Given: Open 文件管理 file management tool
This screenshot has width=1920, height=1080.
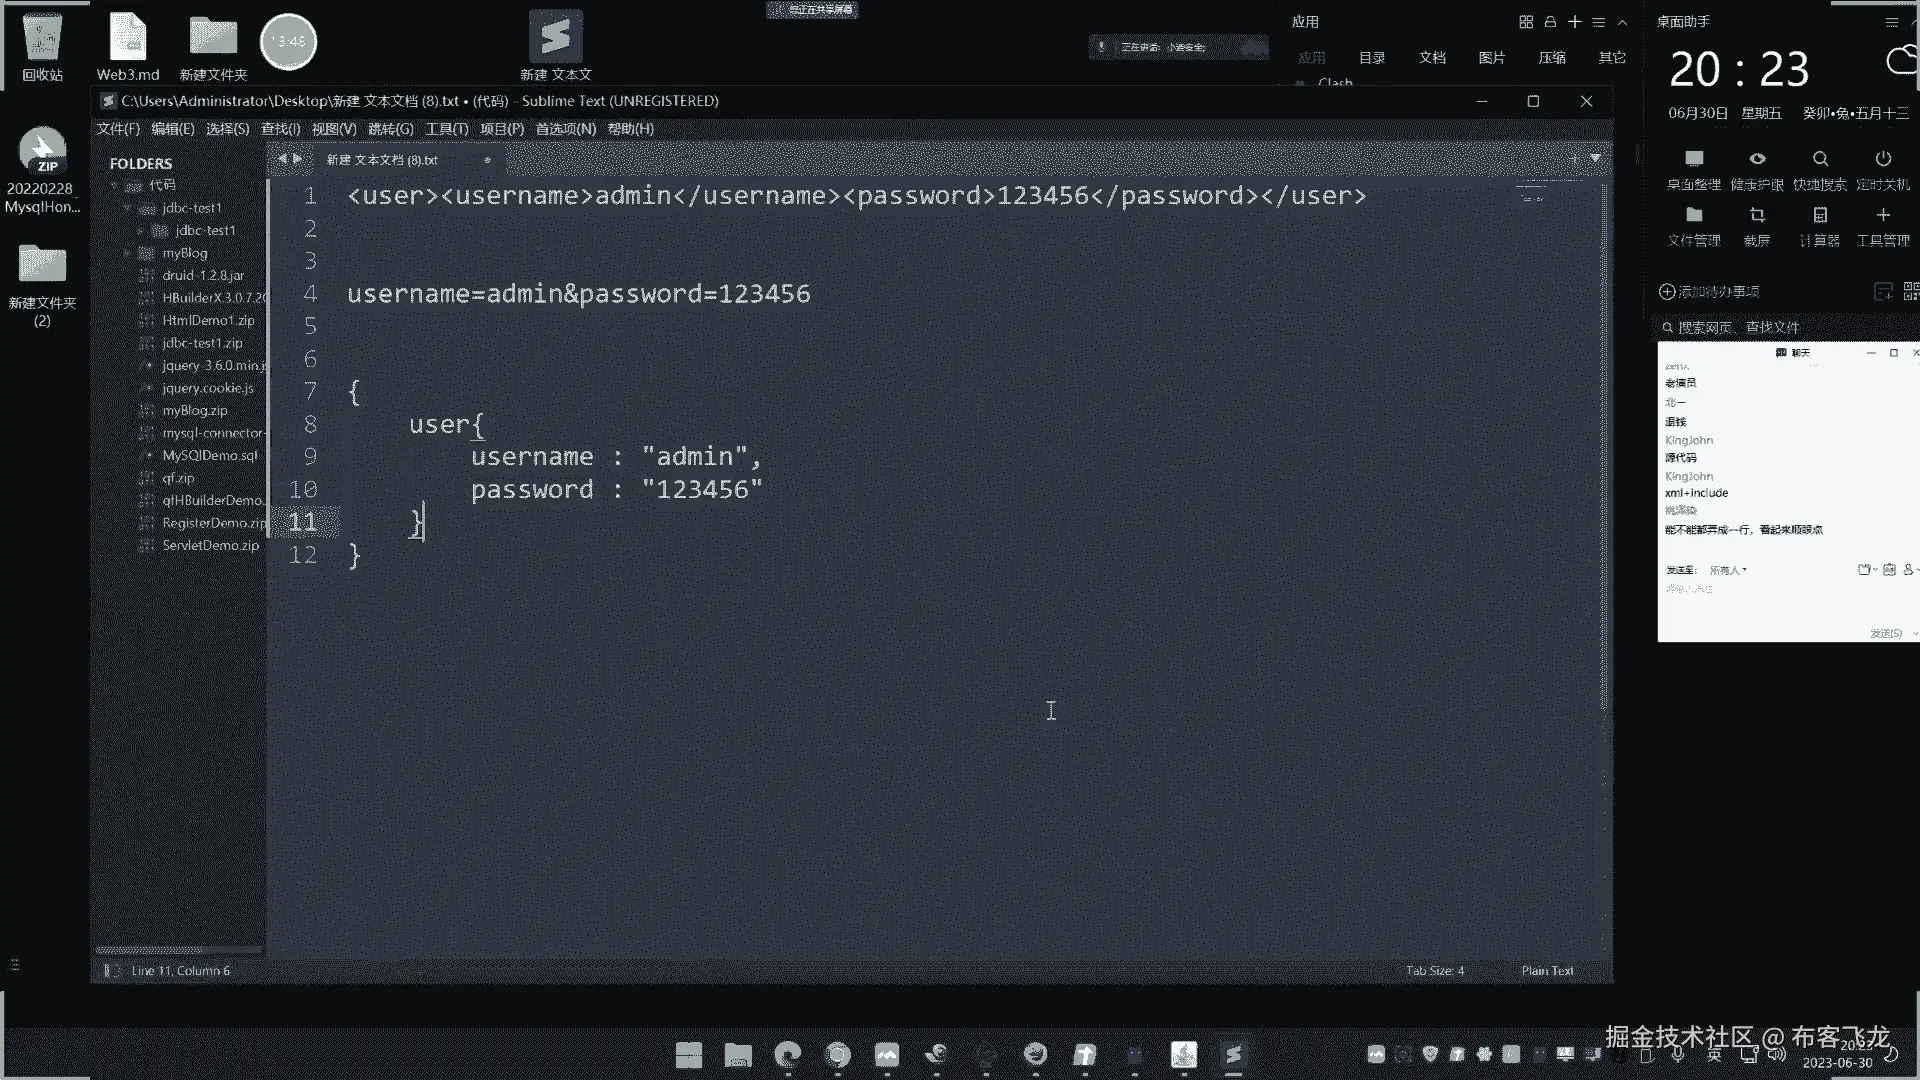Looking at the screenshot, I should [x=1693, y=216].
